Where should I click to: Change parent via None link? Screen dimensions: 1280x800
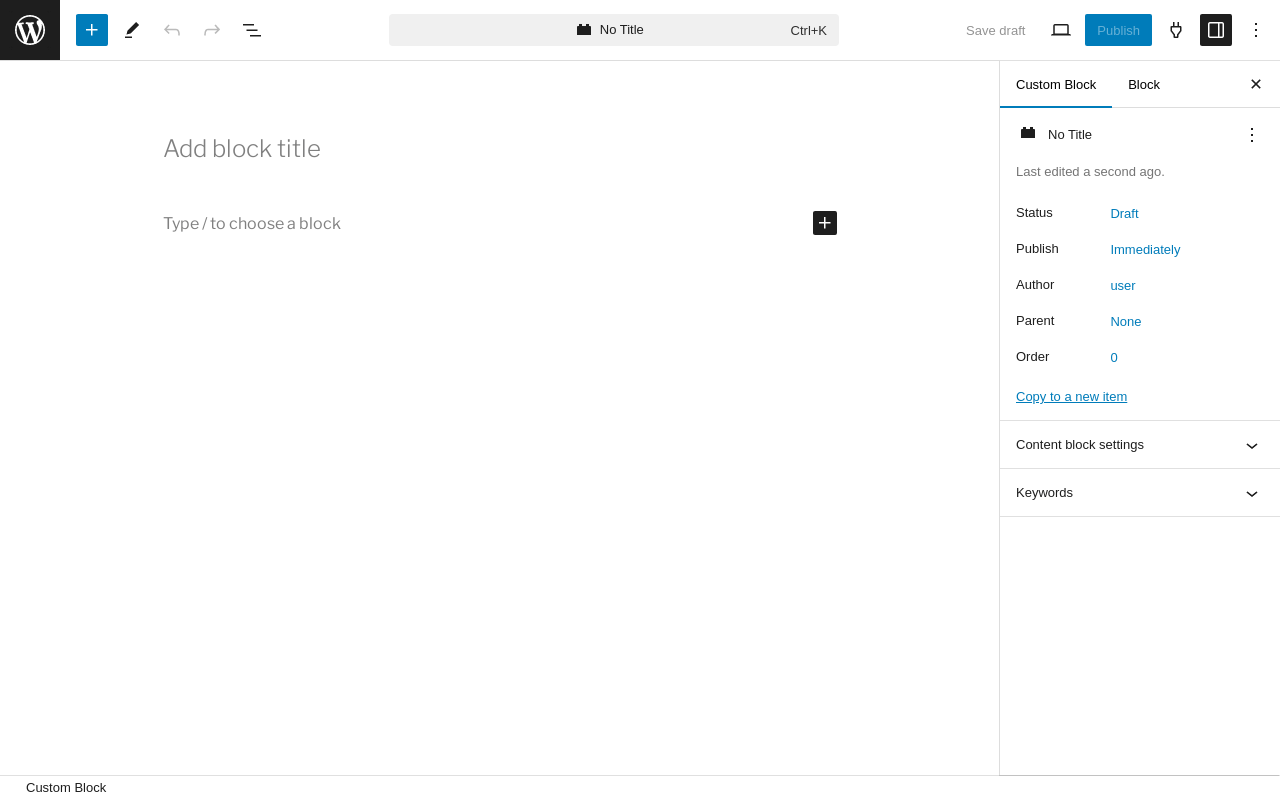(1126, 321)
